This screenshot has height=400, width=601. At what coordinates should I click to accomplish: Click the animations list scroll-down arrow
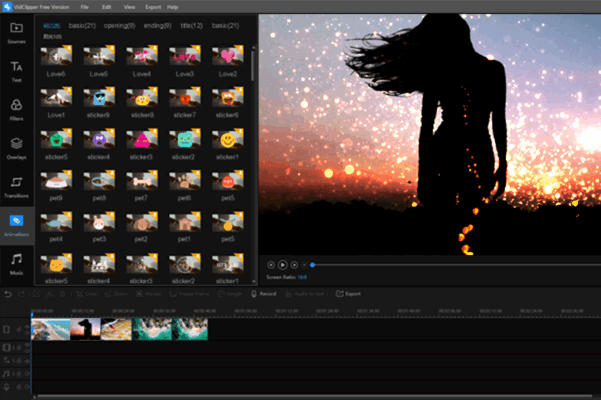point(253,282)
